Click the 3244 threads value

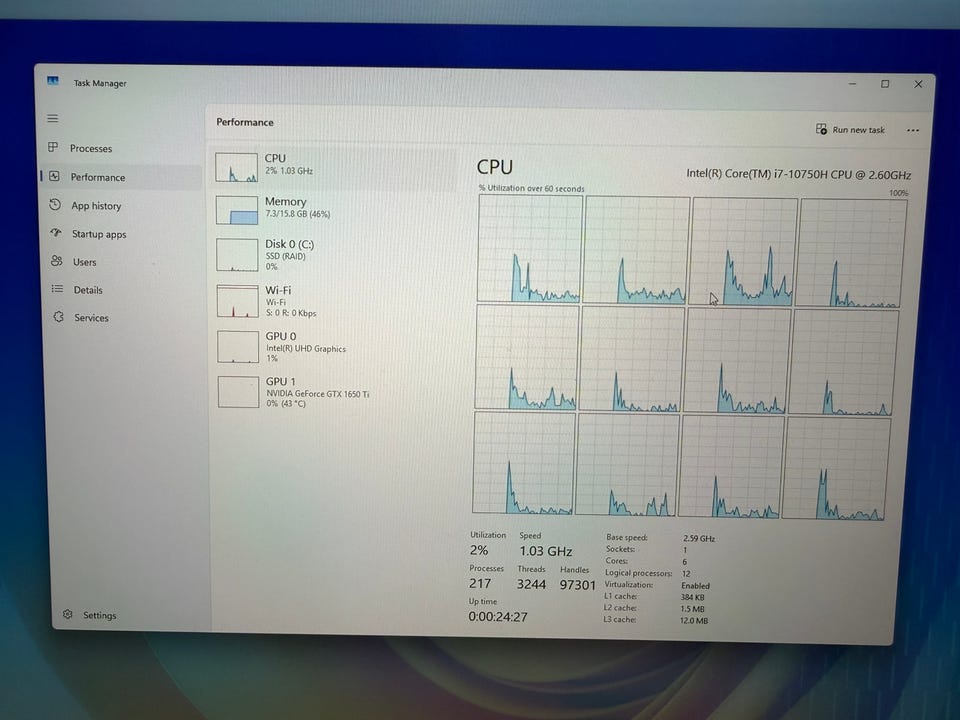pyautogui.click(x=531, y=584)
